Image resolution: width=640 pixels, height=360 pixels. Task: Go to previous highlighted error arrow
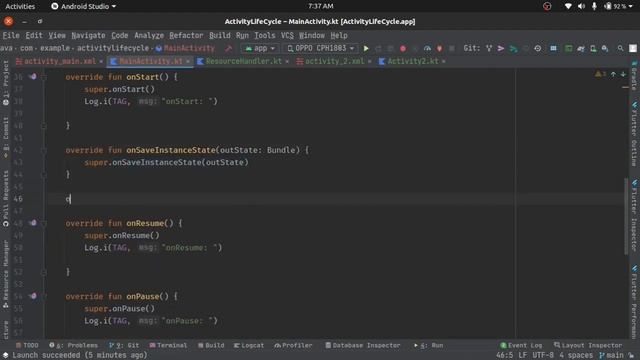(613, 74)
